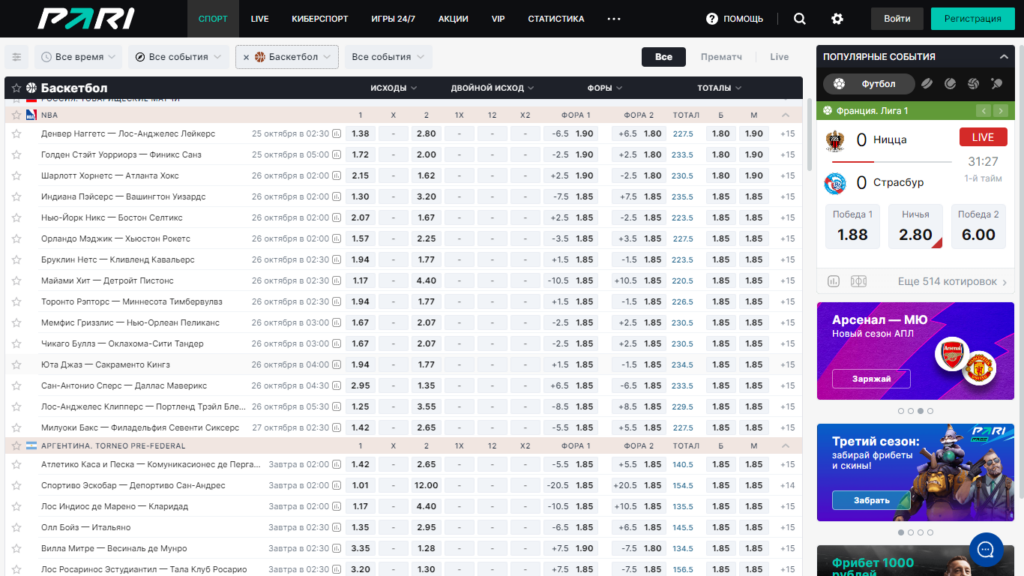The height and width of the screenshot is (576, 1024).
Task: Go to previous popular event arrow
Action: (x=984, y=111)
